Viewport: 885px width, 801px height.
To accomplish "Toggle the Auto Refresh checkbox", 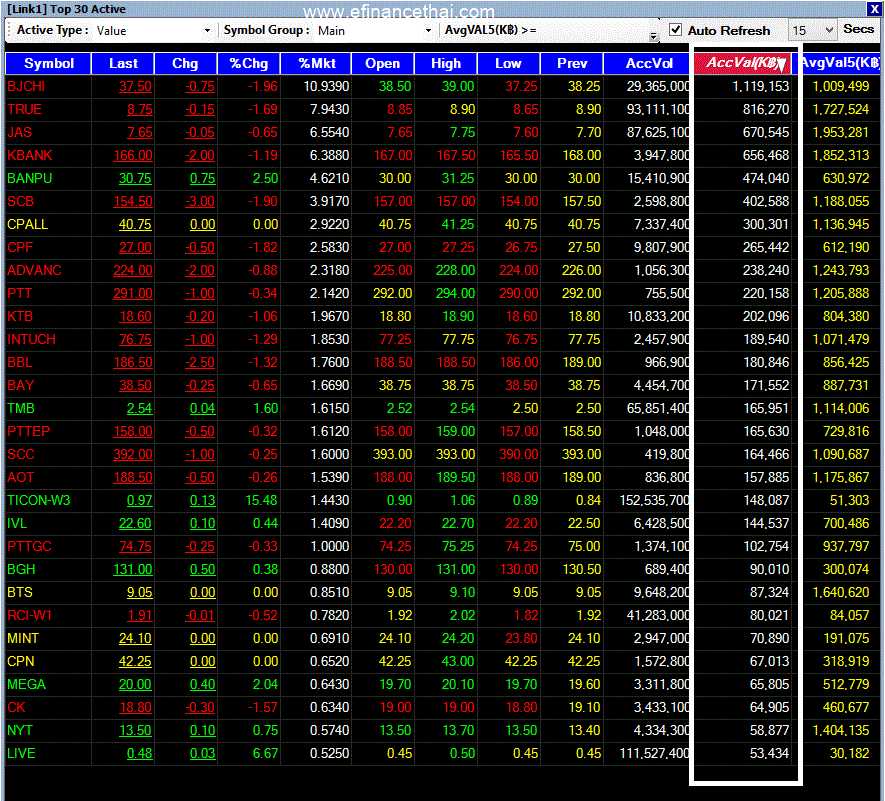I will [x=675, y=30].
